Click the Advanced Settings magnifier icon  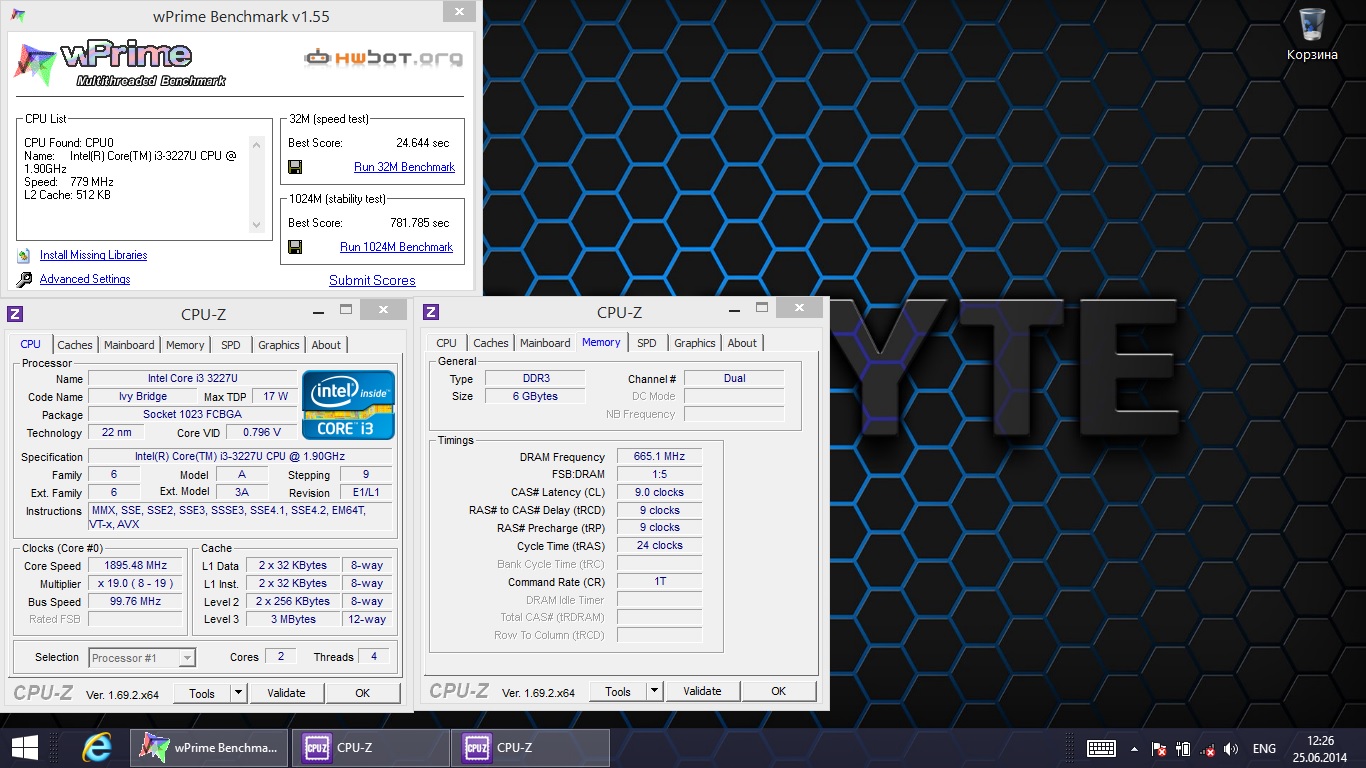24,280
